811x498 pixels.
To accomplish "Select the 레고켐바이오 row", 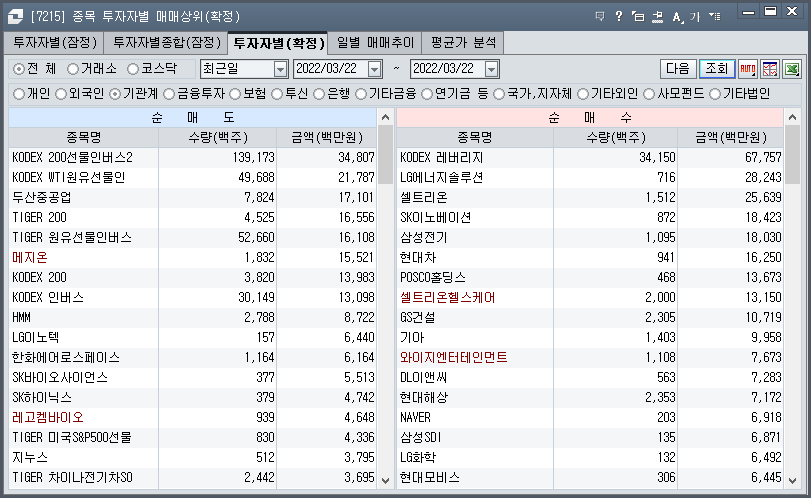I will 192,417.
